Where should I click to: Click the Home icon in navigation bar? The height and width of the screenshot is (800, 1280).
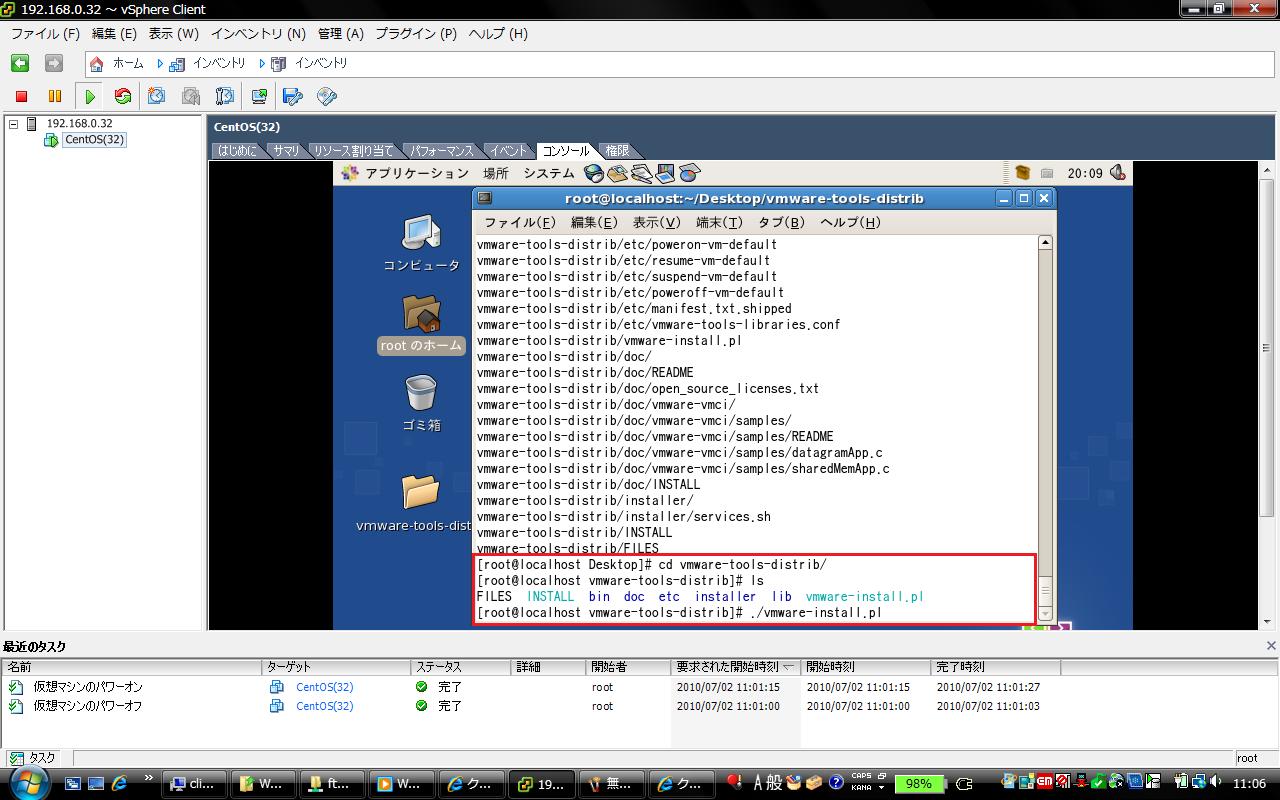pyautogui.click(x=97, y=63)
